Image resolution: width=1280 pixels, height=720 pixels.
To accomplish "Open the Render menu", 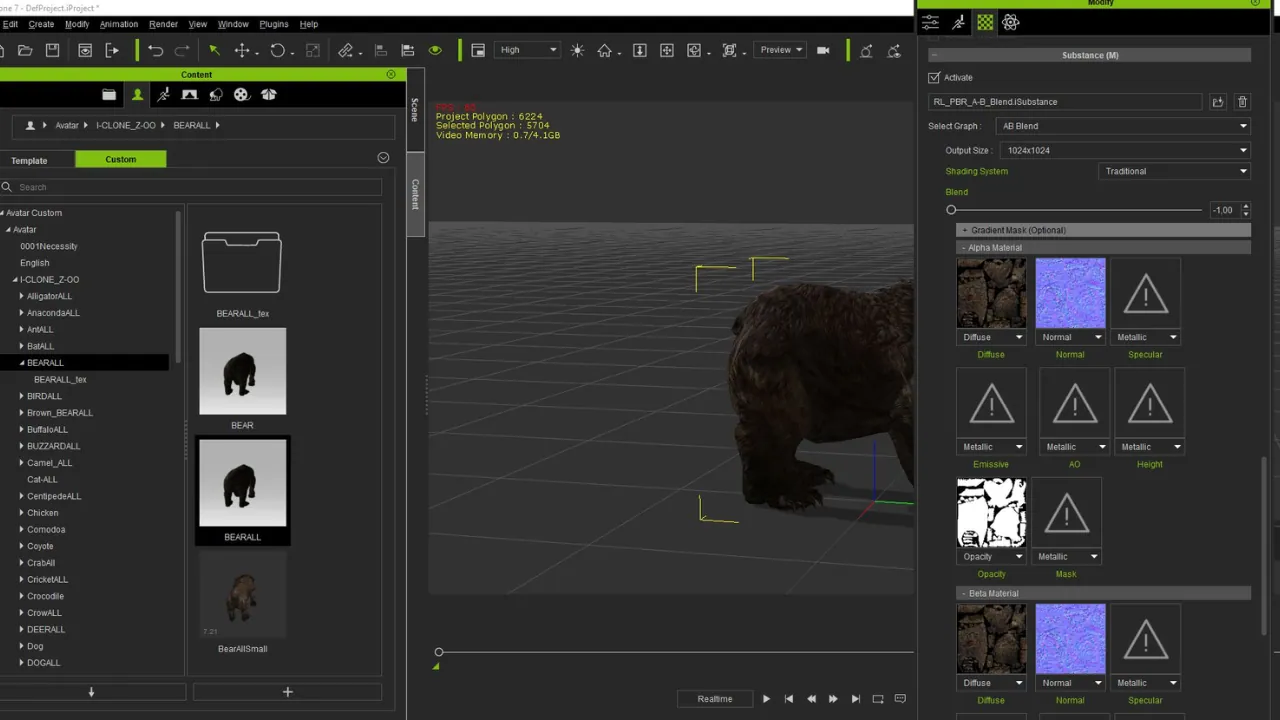I will point(163,24).
